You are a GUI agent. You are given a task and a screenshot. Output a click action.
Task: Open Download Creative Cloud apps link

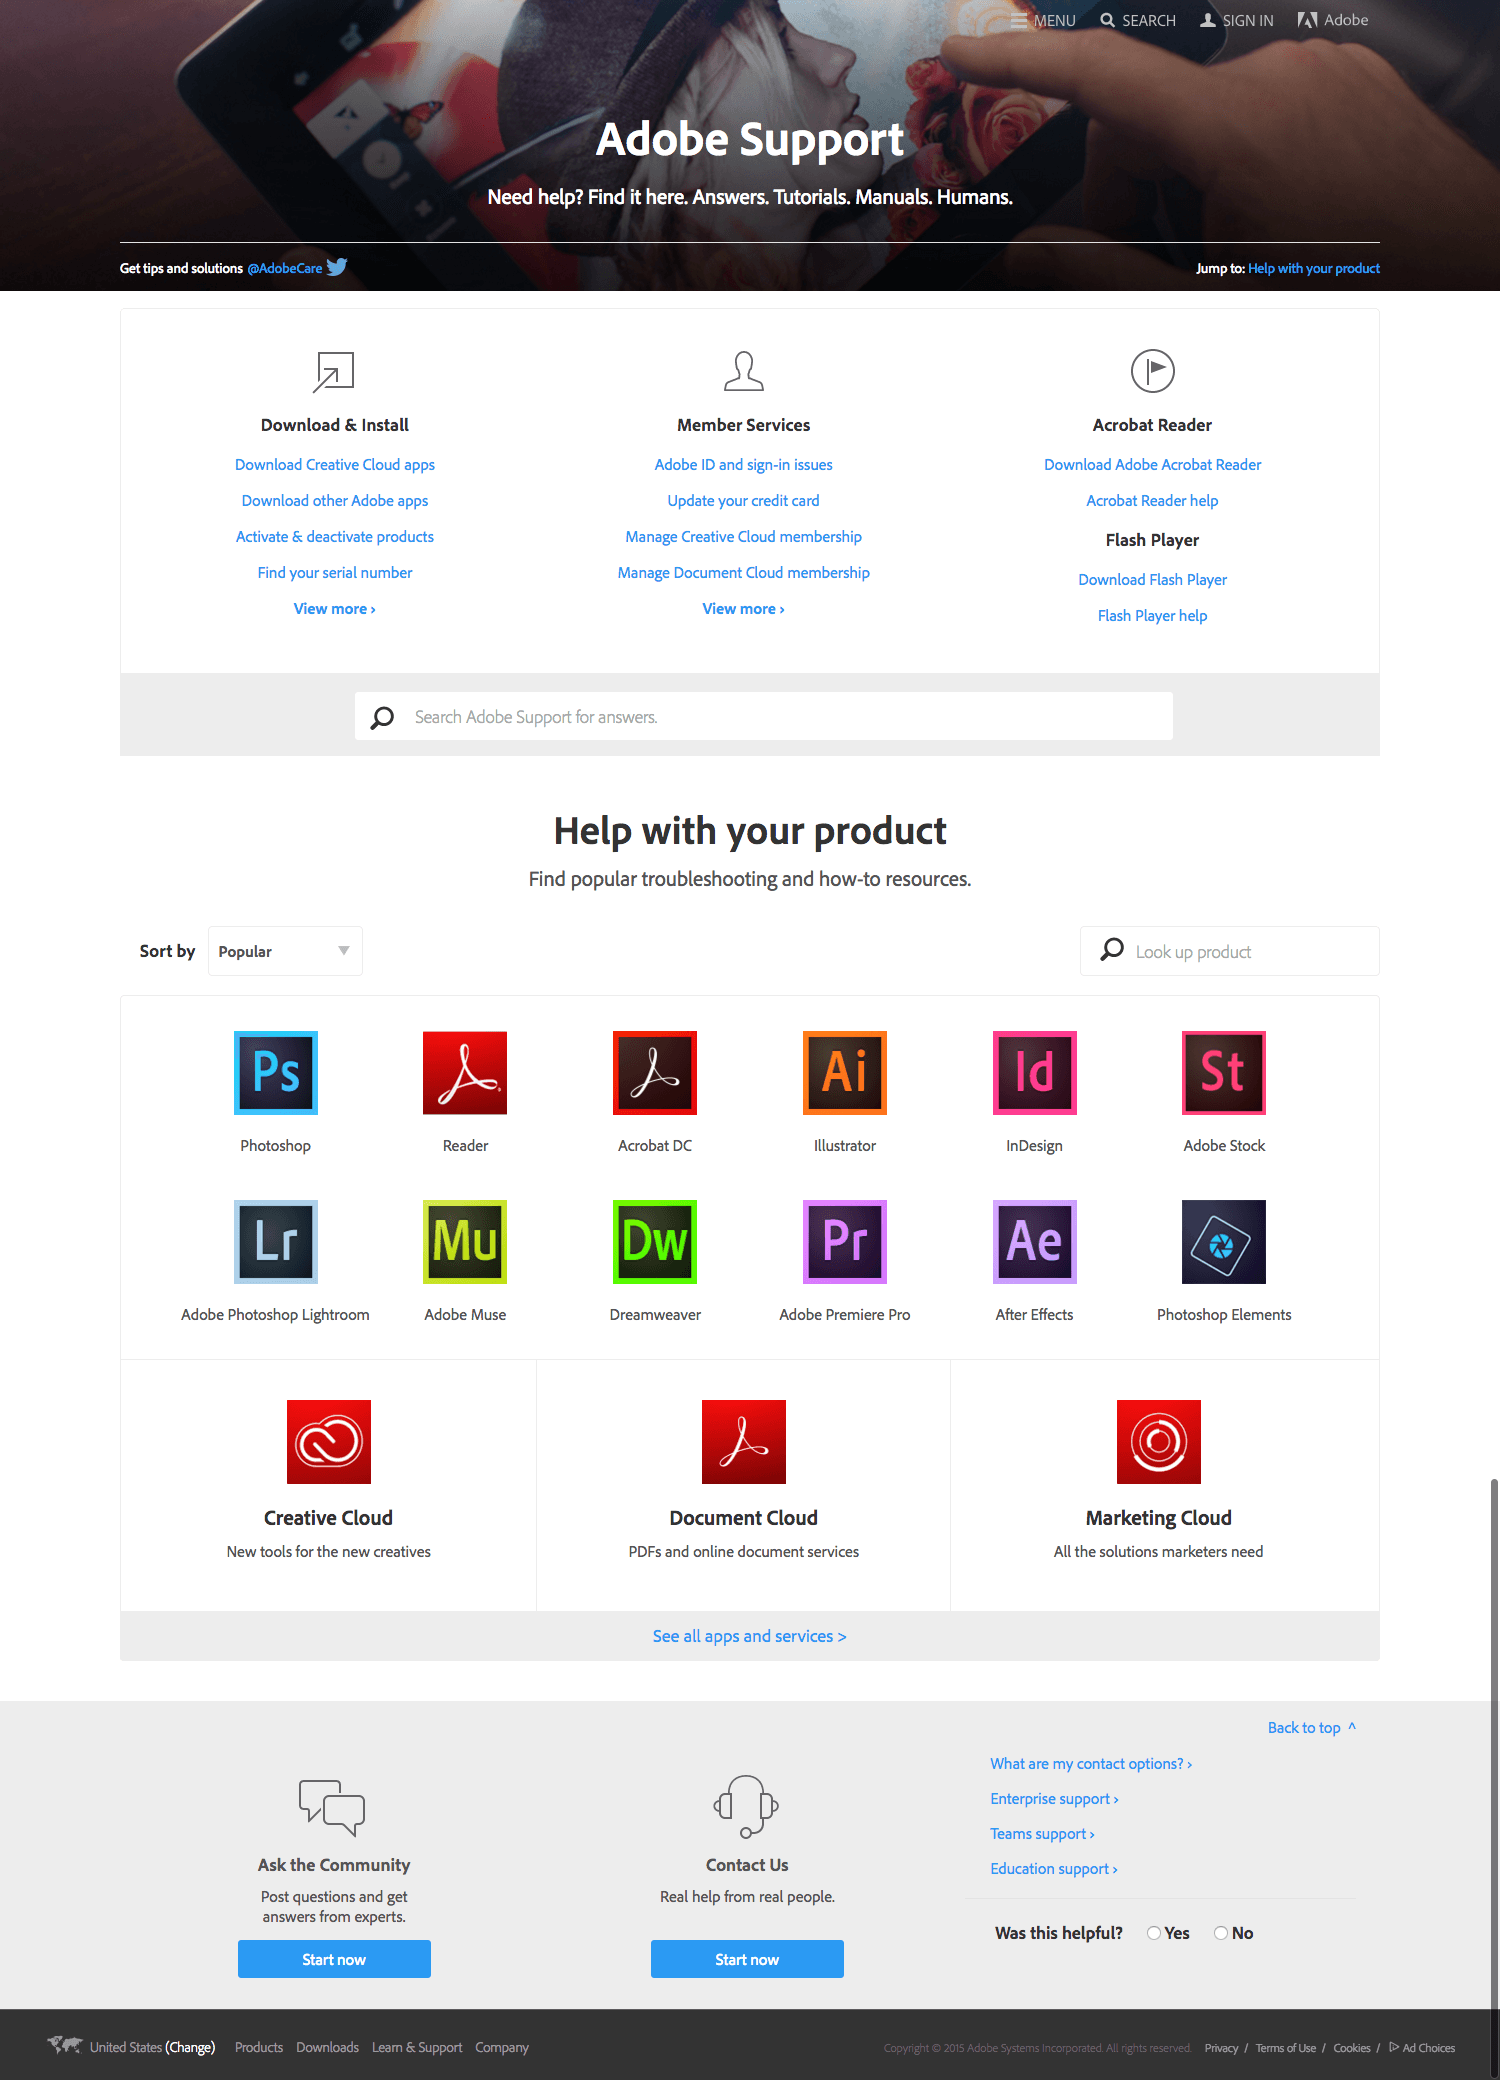click(x=335, y=465)
